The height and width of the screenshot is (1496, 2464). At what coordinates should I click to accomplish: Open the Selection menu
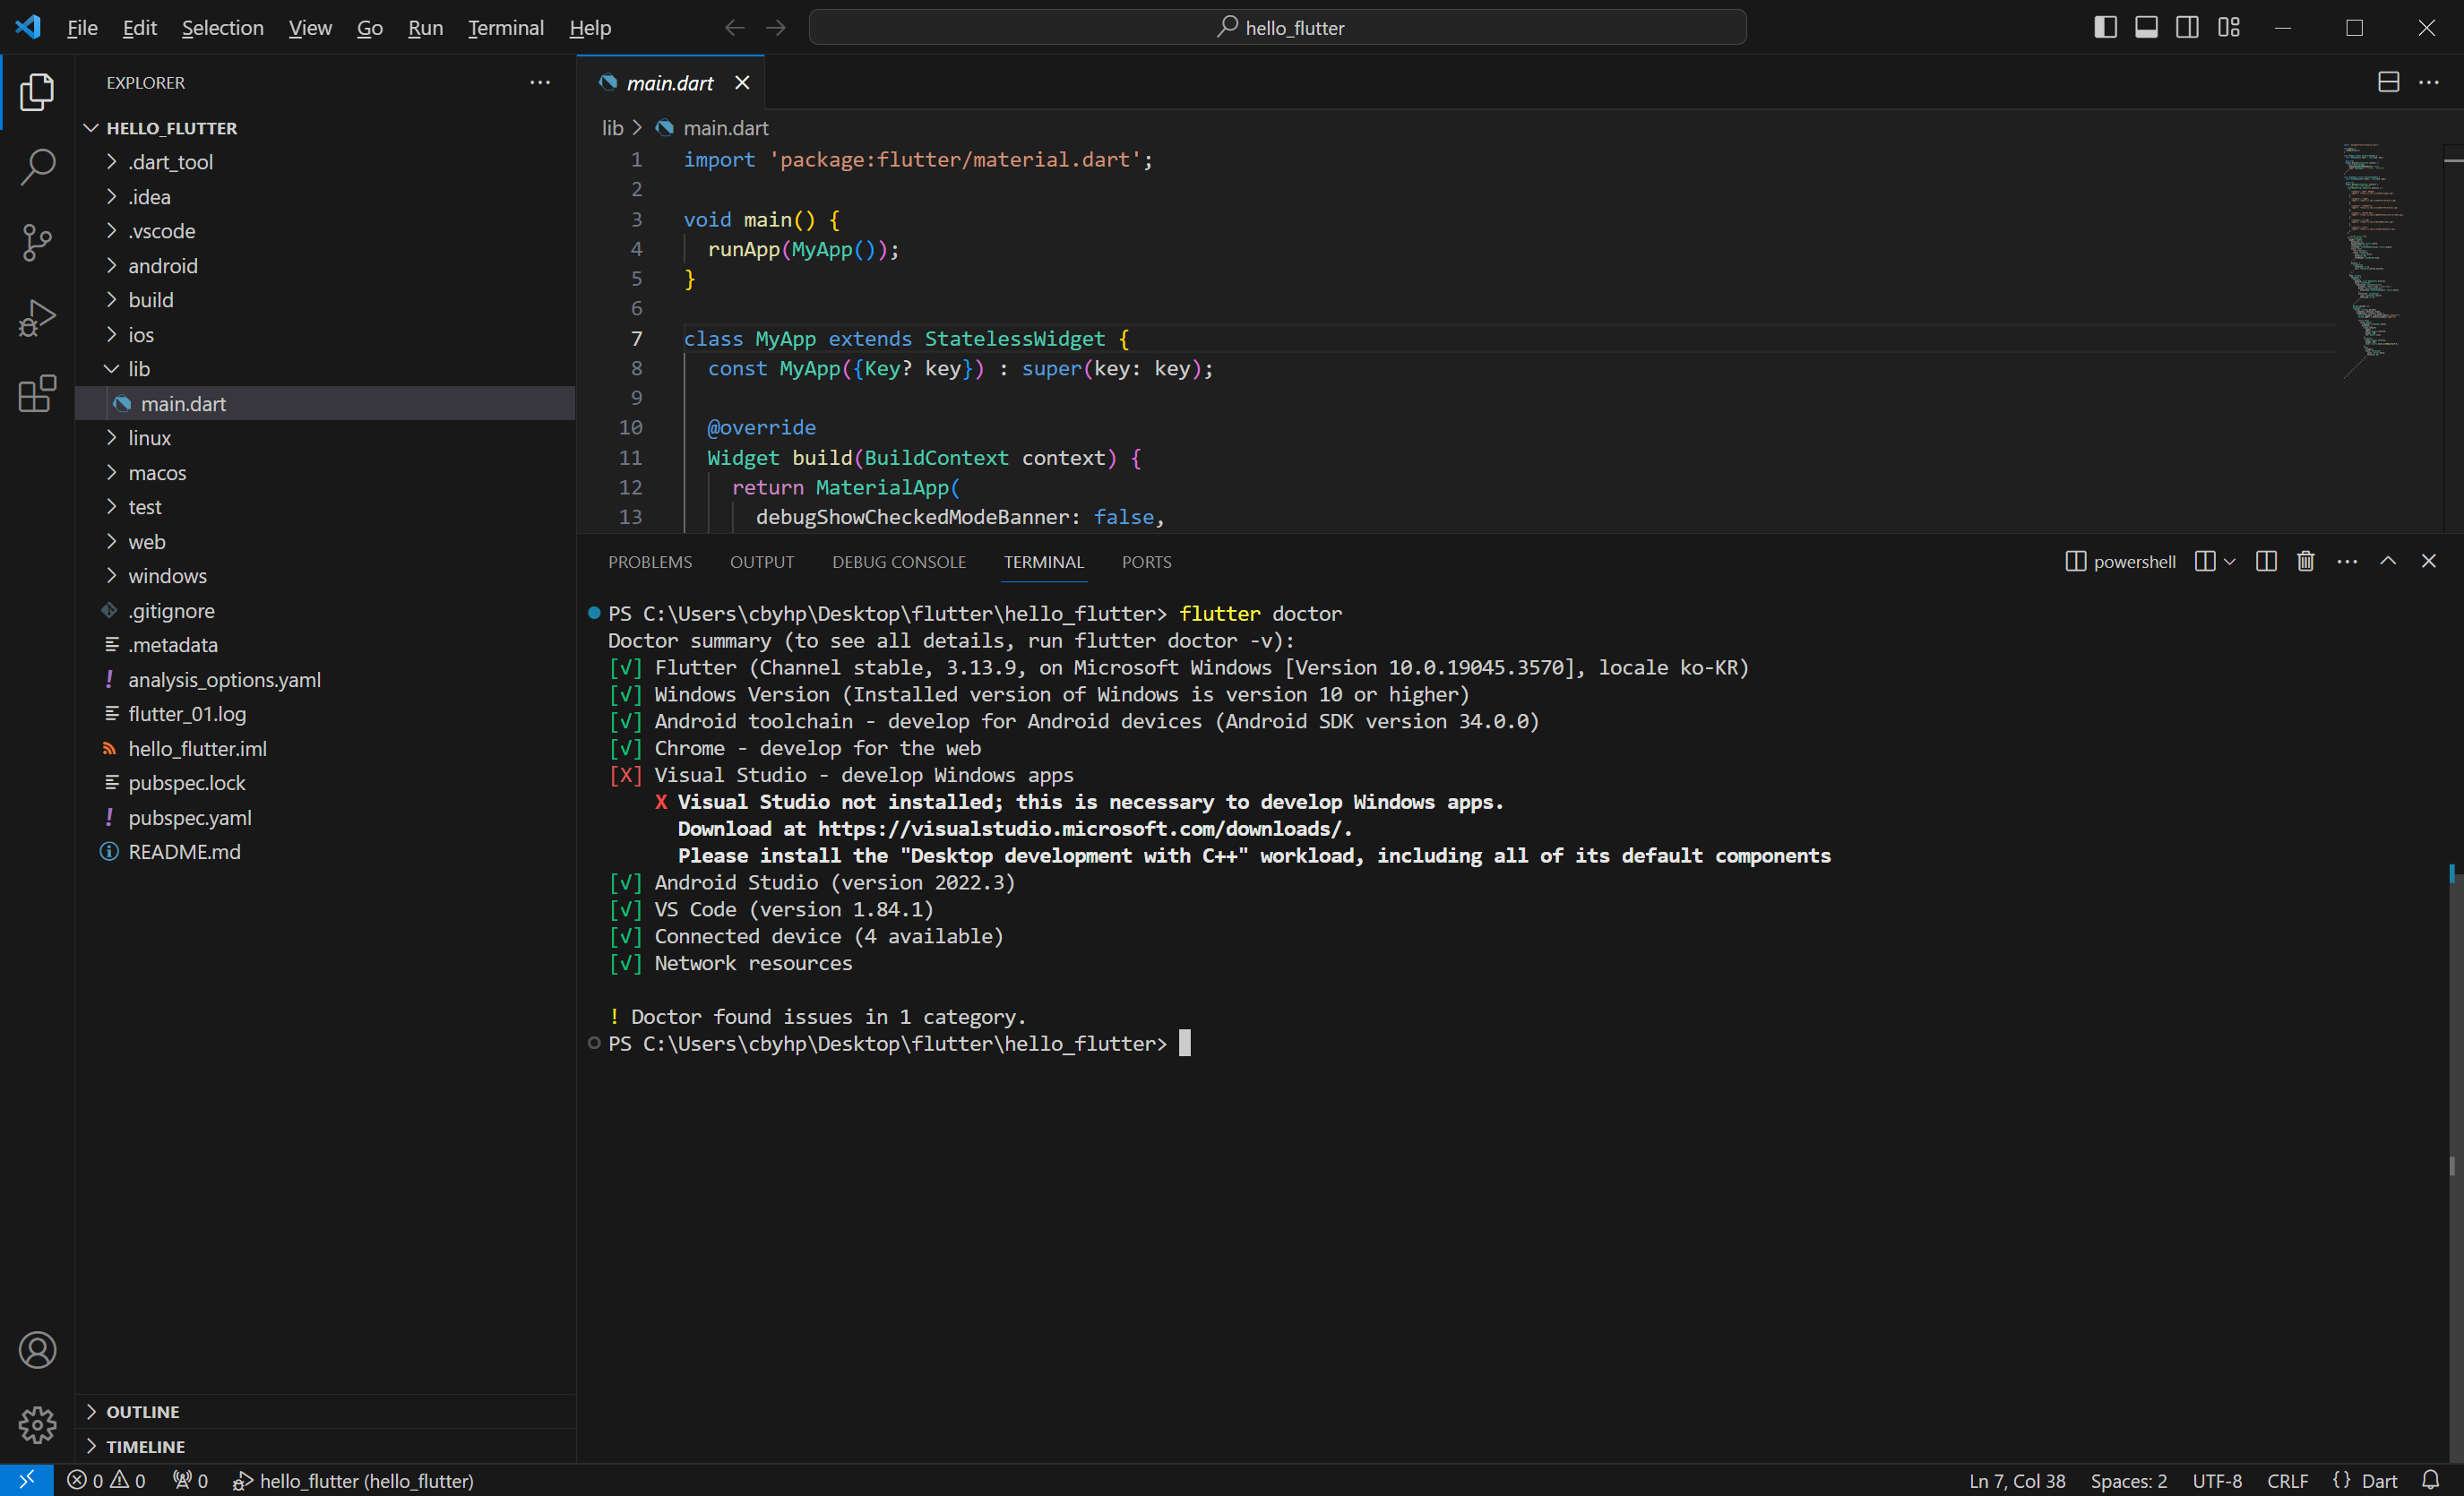[222, 27]
